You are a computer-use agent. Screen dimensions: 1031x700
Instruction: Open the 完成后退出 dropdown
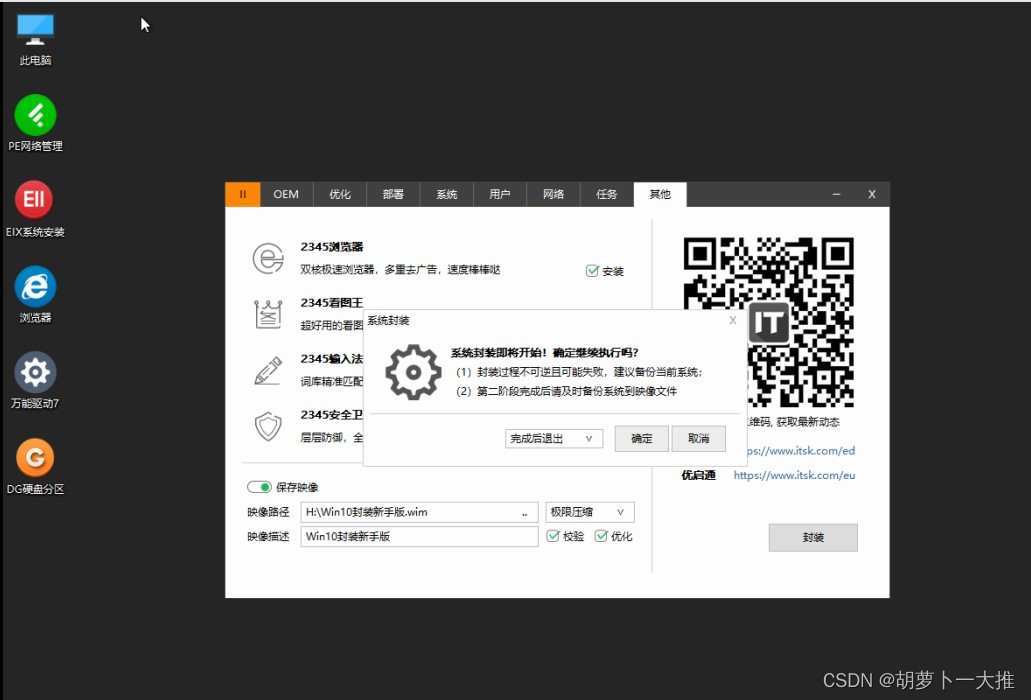click(x=553, y=438)
